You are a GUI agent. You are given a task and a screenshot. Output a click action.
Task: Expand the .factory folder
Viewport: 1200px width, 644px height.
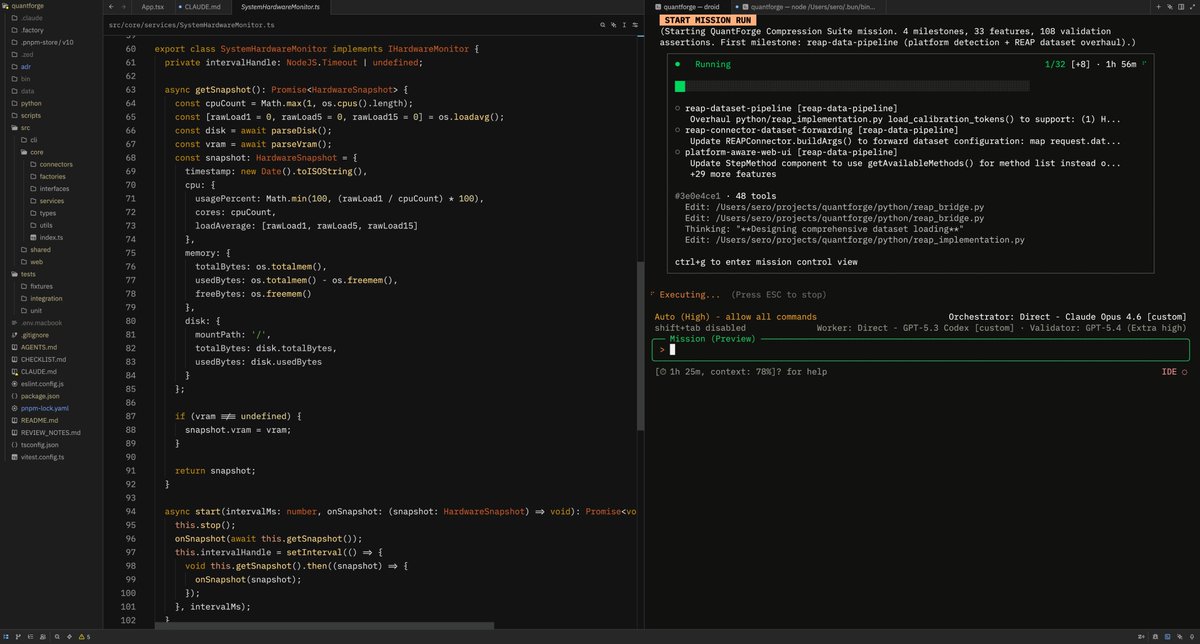[31, 30]
